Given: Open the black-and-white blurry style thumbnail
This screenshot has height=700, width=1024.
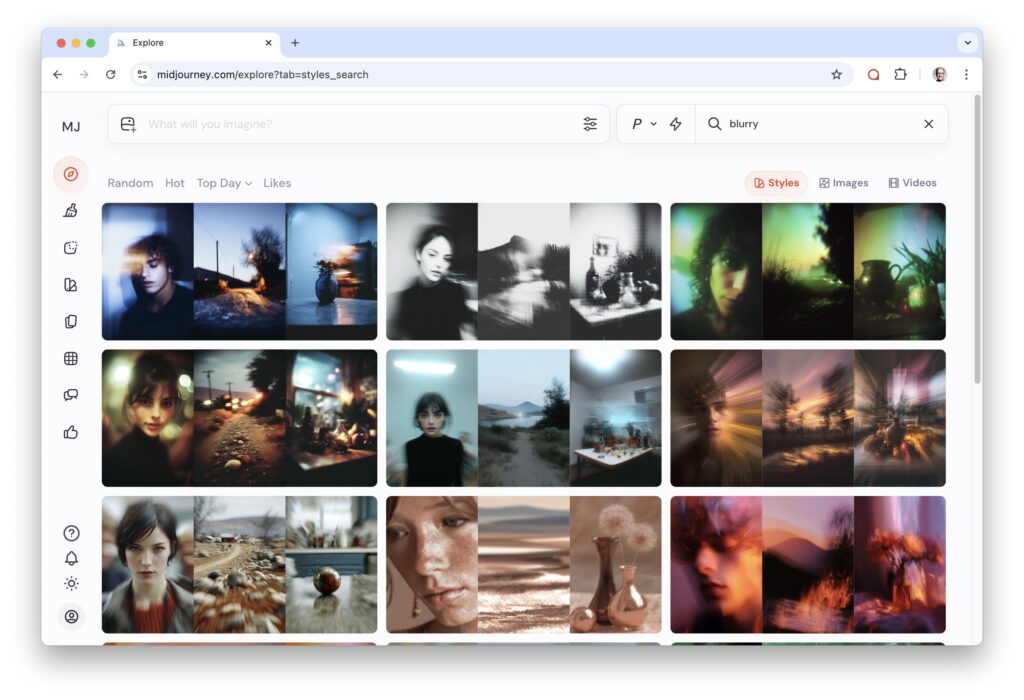Looking at the screenshot, I should coord(523,271).
